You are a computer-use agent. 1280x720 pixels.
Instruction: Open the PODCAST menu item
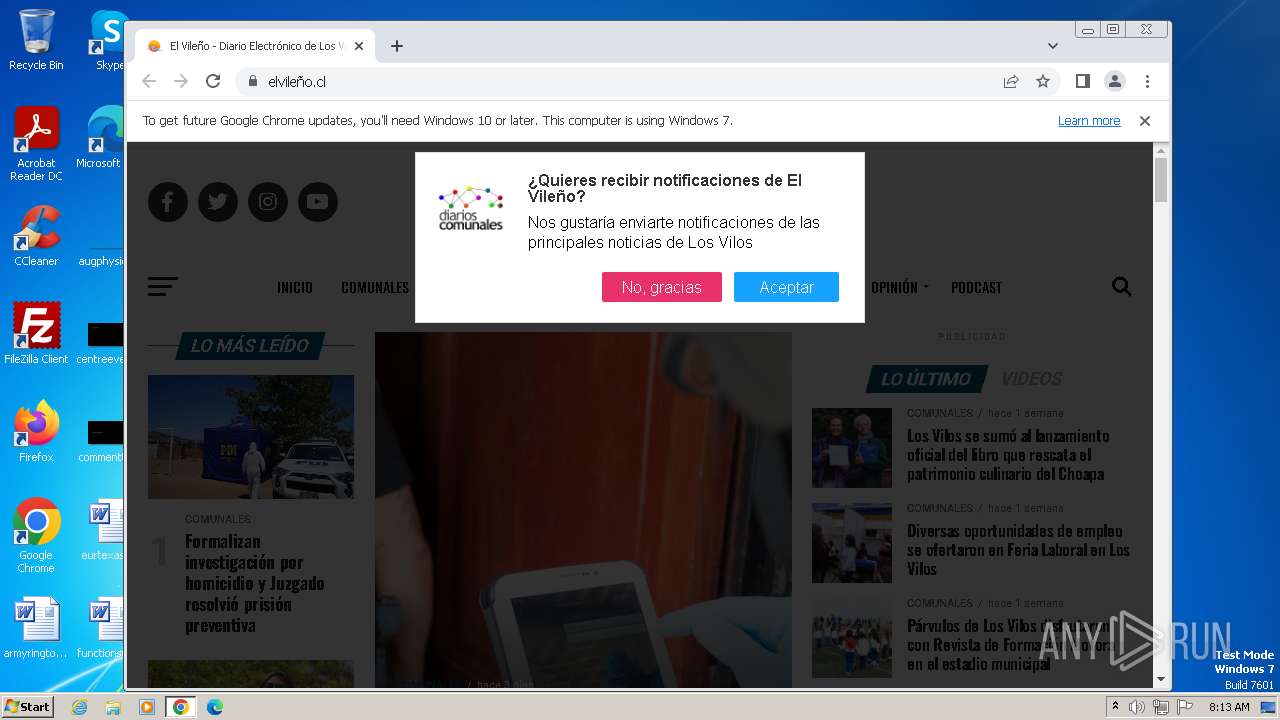click(976, 287)
